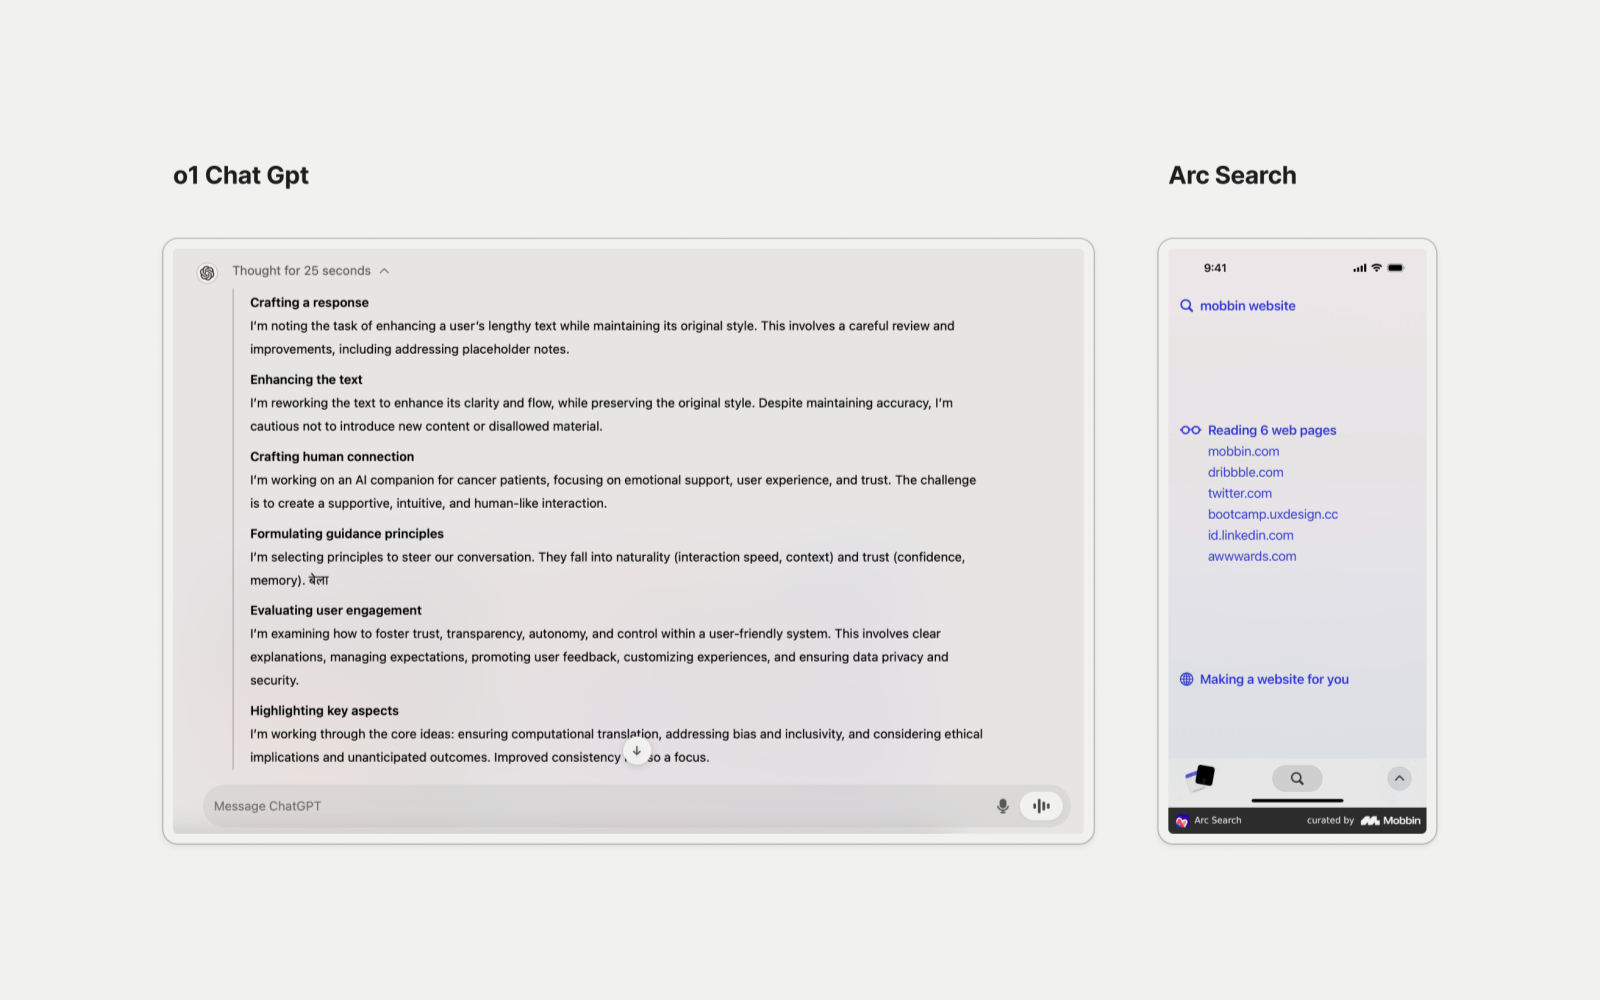The height and width of the screenshot is (1000, 1600).
Task: Tap the search pill button in Arc Search
Action: pyautogui.click(x=1297, y=778)
